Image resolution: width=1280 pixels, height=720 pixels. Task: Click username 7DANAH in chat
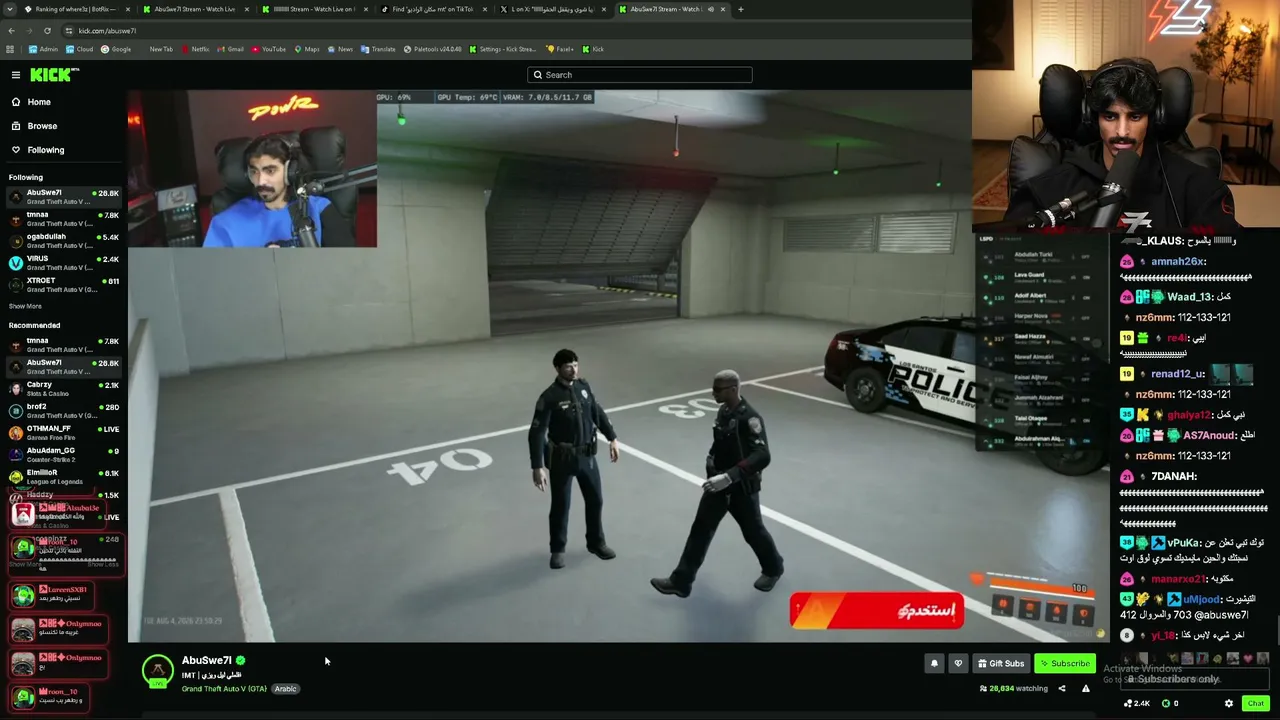(1174, 476)
